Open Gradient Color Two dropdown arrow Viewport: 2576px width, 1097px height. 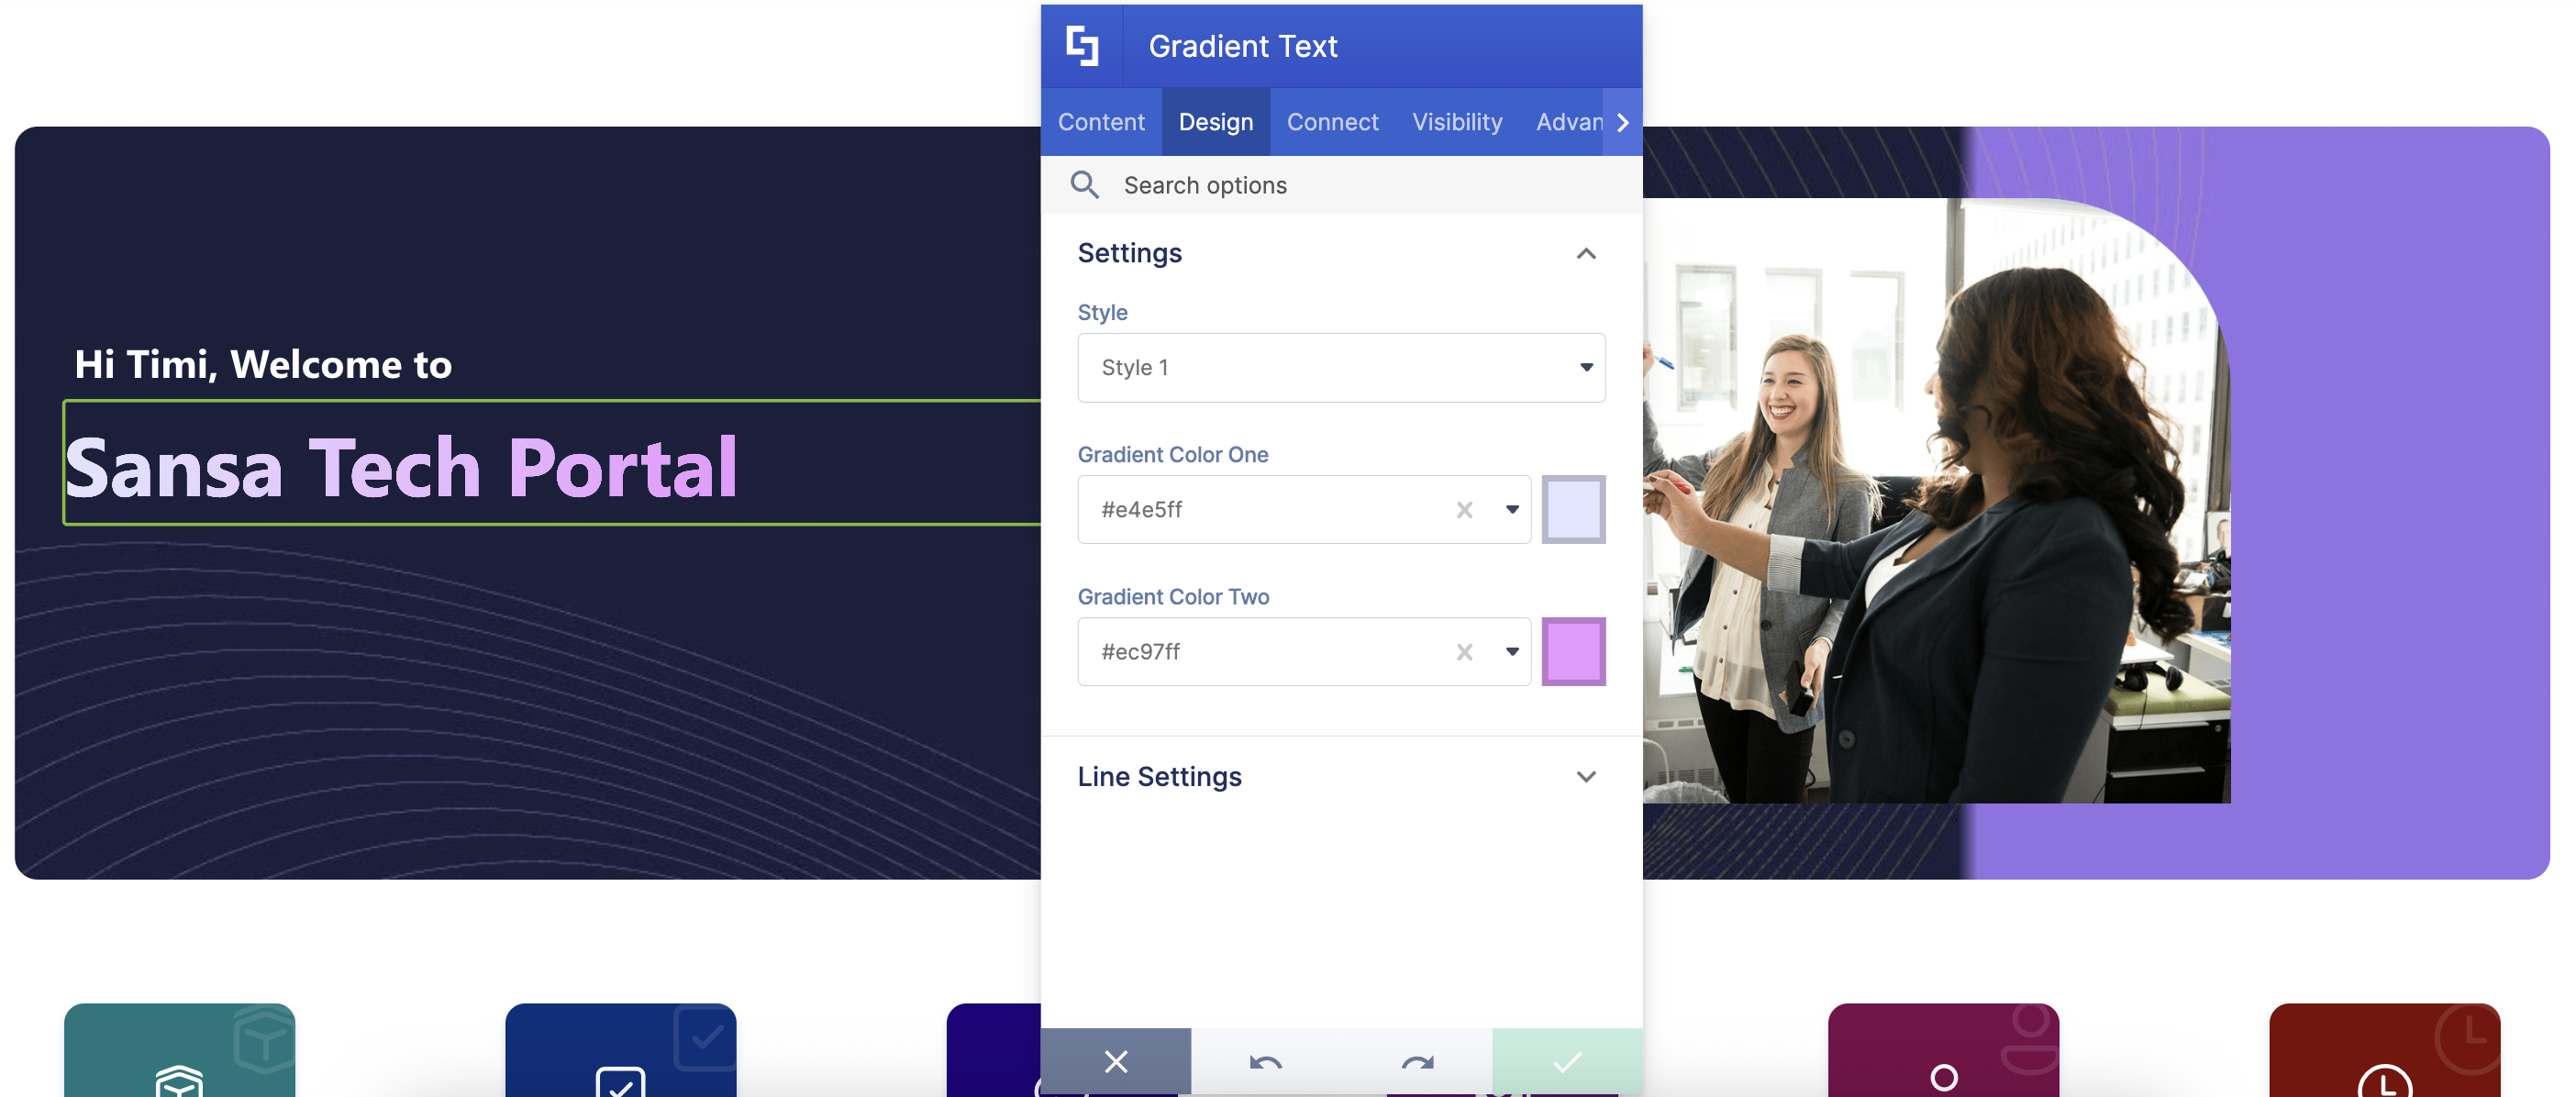tap(1512, 652)
